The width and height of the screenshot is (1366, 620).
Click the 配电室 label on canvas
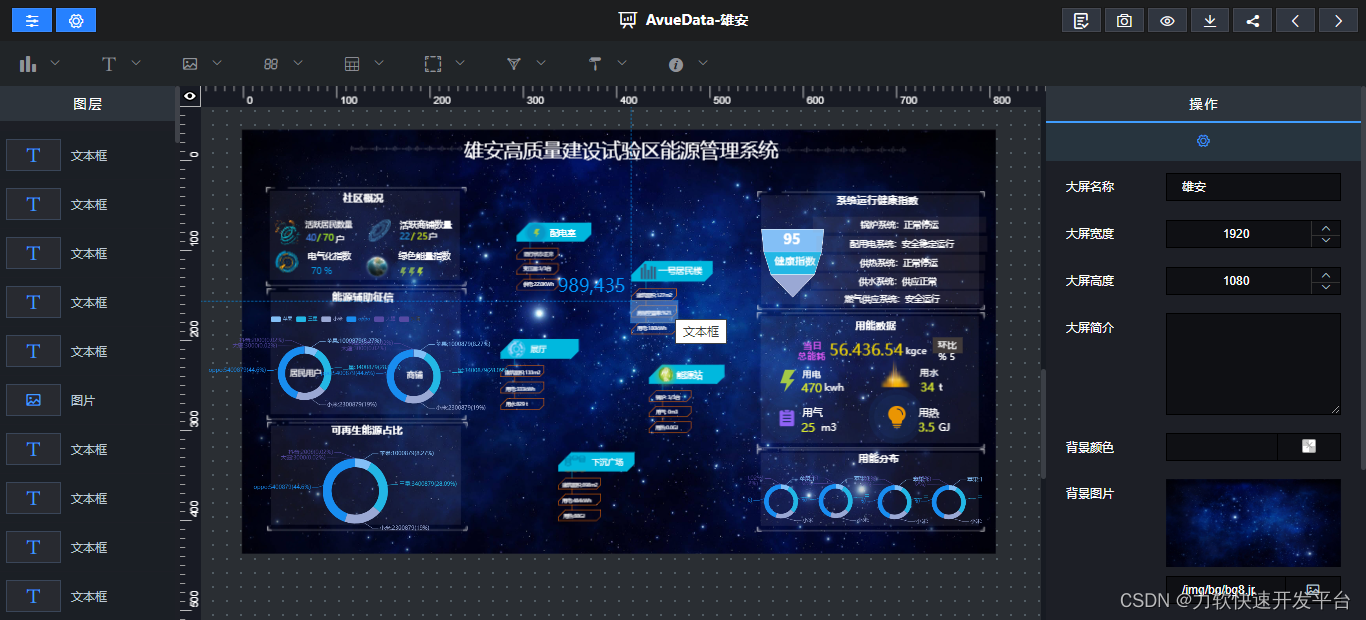pos(555,232)
